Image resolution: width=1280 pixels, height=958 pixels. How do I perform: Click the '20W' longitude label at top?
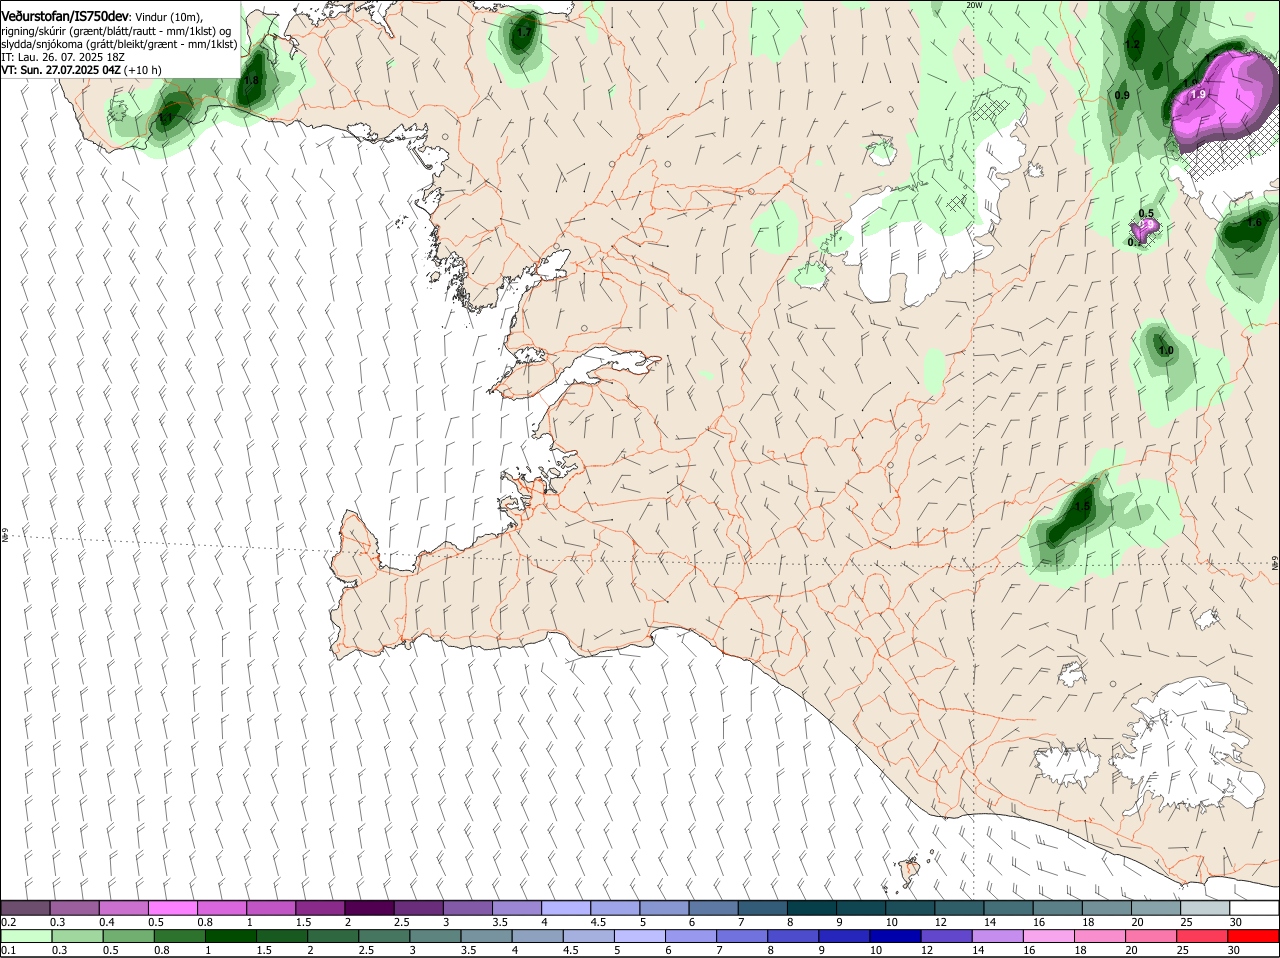pos(974,5)
